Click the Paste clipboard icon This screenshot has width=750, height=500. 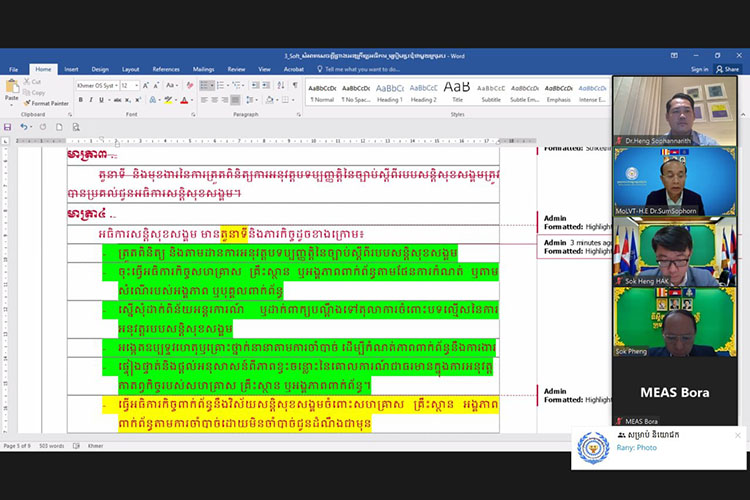pyautogui.click(x=12, y=87)
